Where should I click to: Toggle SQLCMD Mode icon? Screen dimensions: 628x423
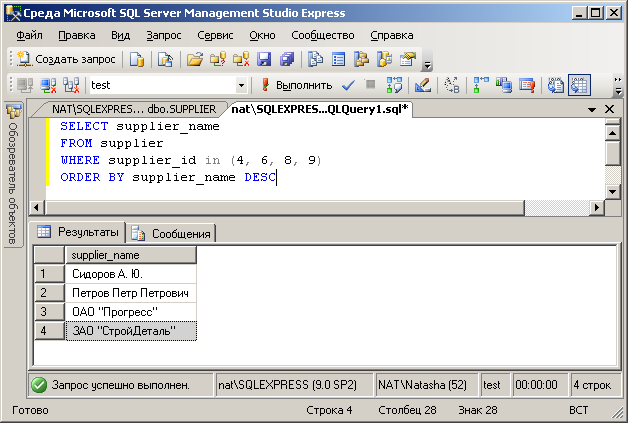point(527,85)
